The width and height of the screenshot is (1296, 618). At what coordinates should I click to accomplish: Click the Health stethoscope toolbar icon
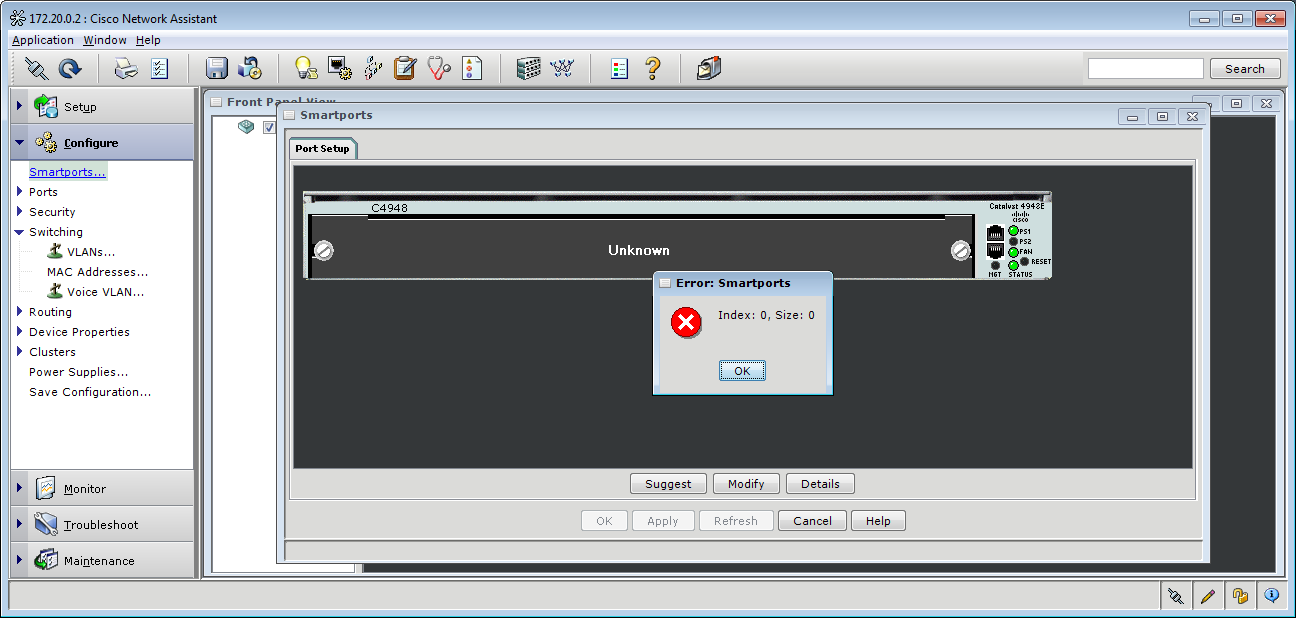[439, 68]
